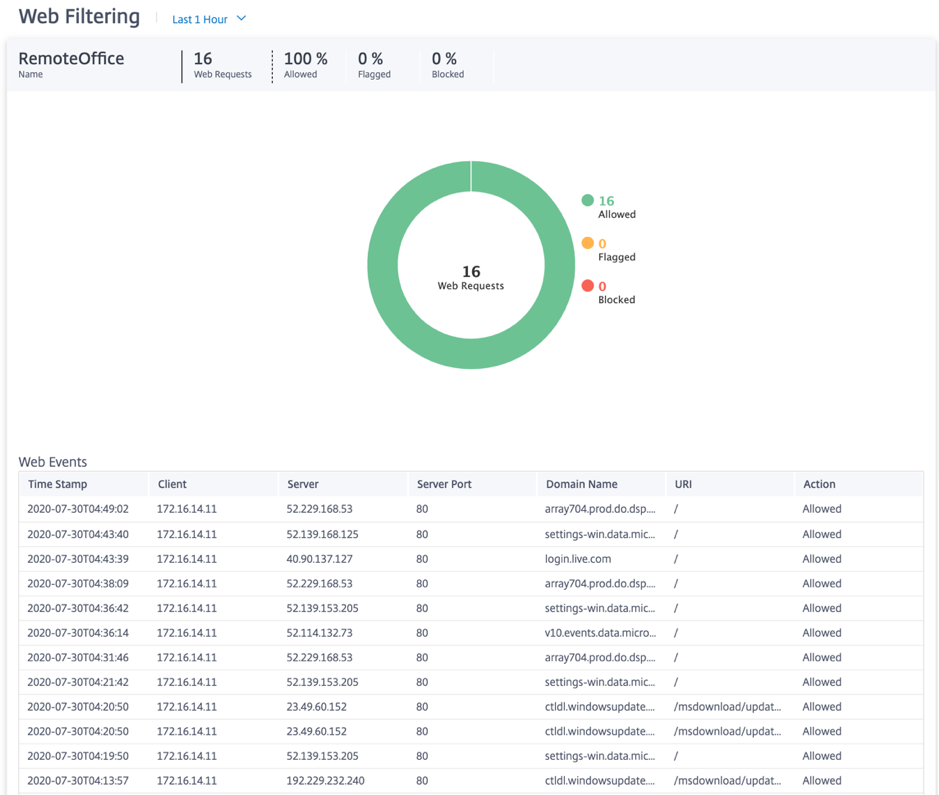Image resolution: width=939 pixels, height=795 pixels.
Task: Select the timestamp 2020-07-30T04:19:50
Action: click(78, 756)
